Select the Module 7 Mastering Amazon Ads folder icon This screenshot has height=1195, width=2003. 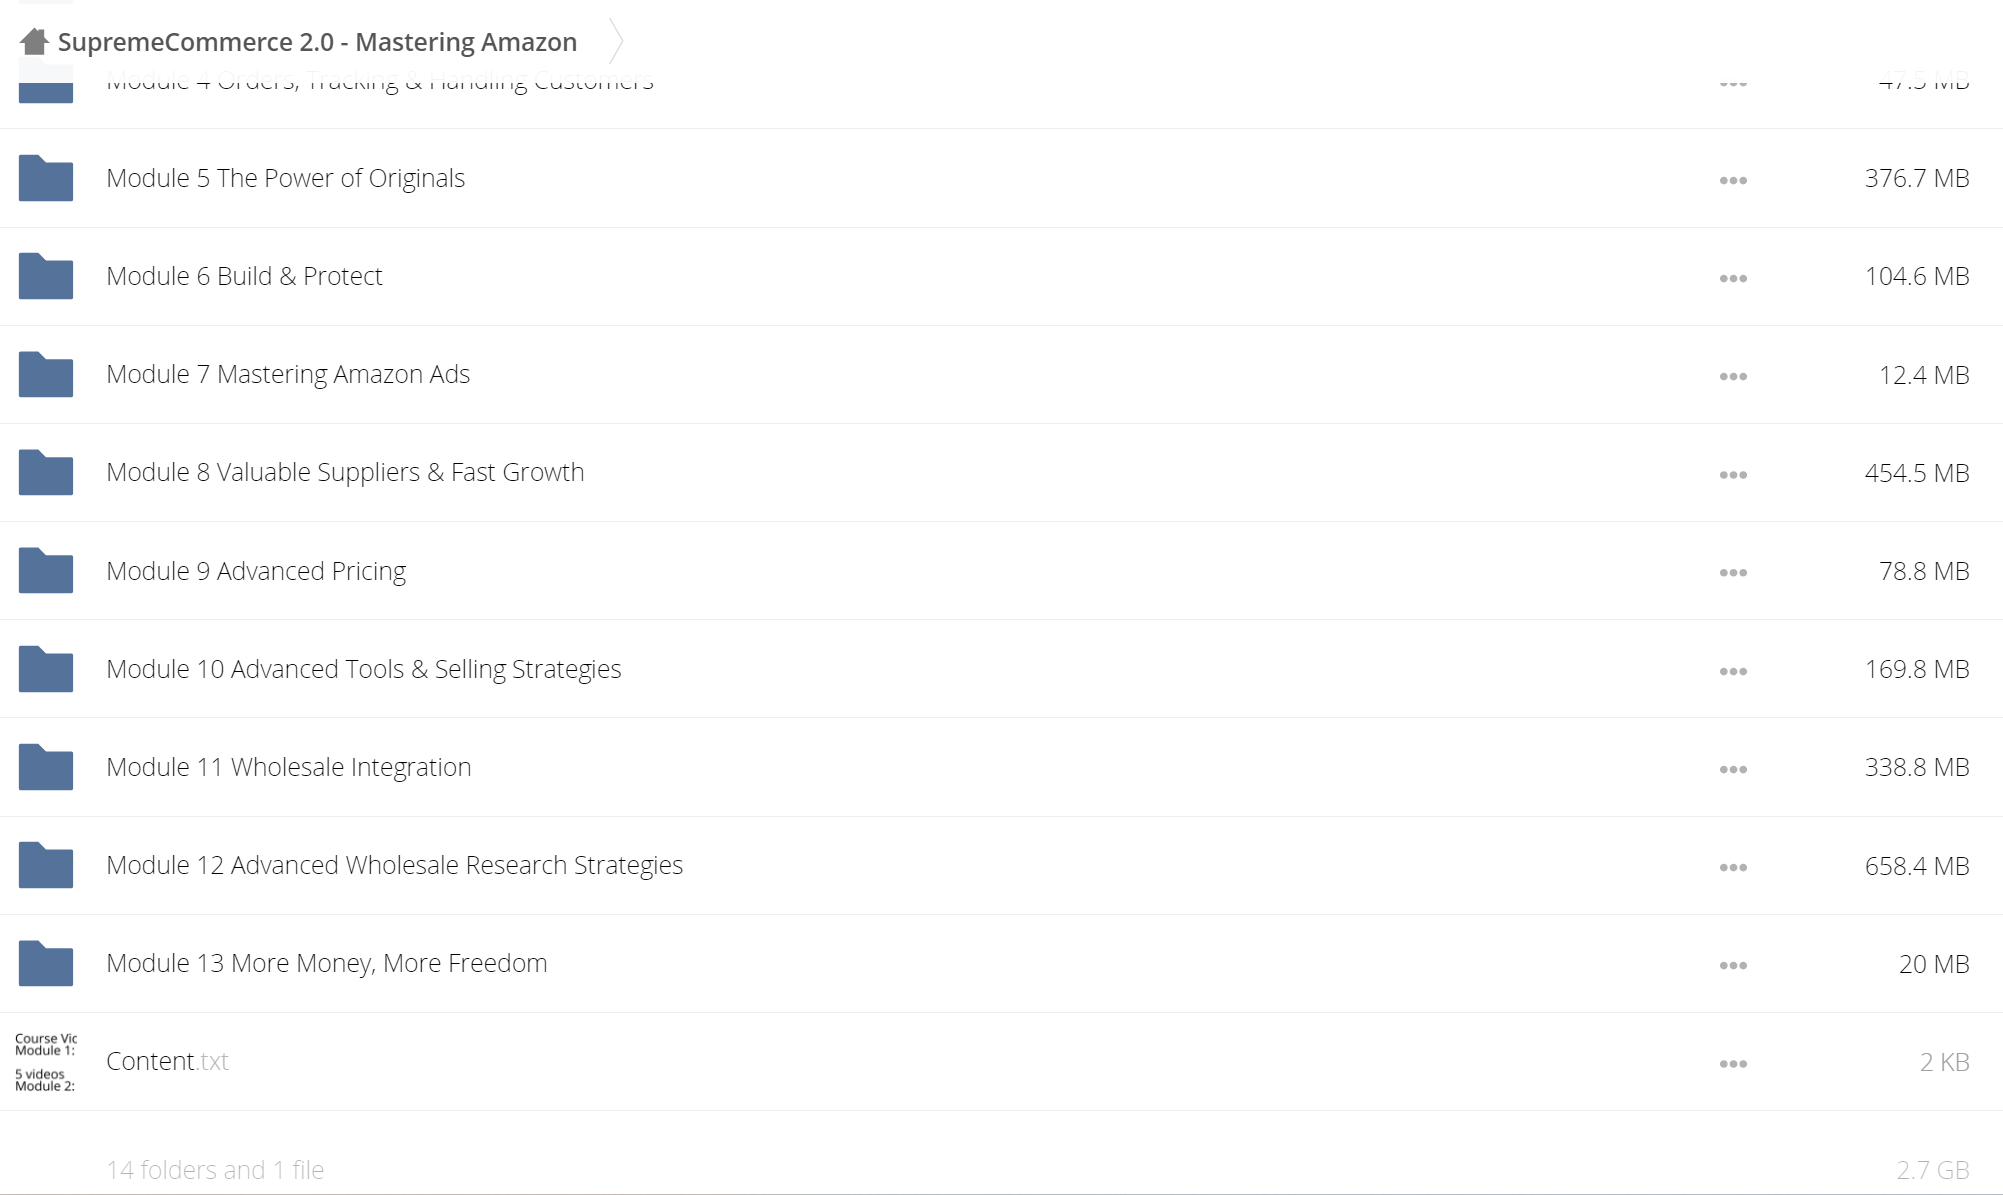pos(46,374)
